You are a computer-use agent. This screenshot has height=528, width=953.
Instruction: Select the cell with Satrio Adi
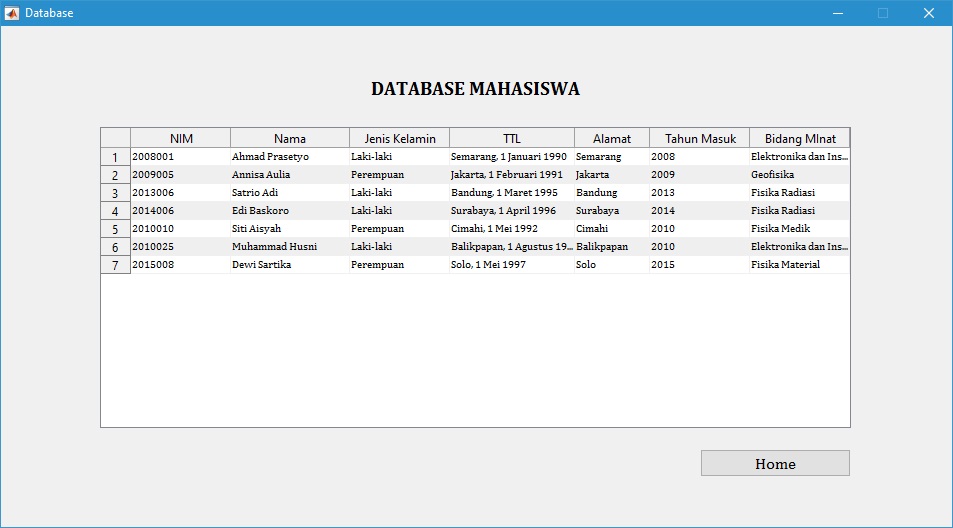click(289, 193)
